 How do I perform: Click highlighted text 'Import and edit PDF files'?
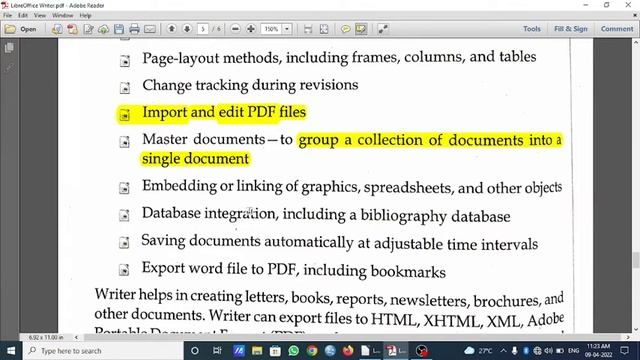[224, 112]
